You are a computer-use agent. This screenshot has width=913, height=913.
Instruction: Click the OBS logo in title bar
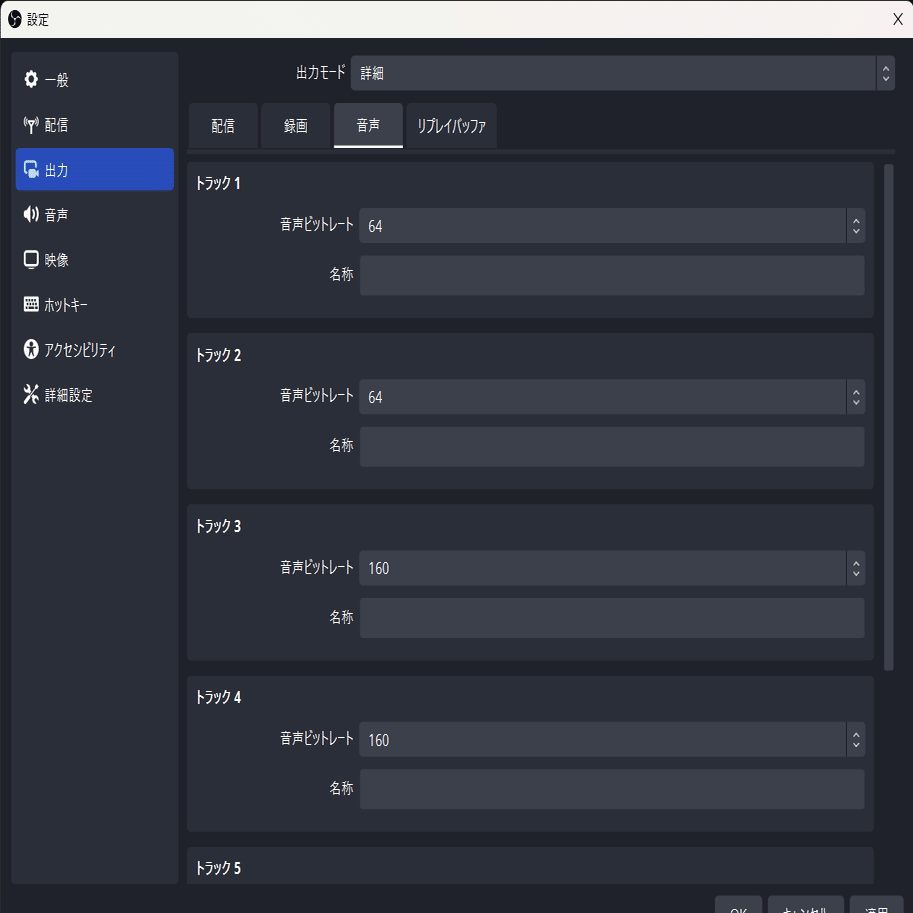tap(15, 19)
